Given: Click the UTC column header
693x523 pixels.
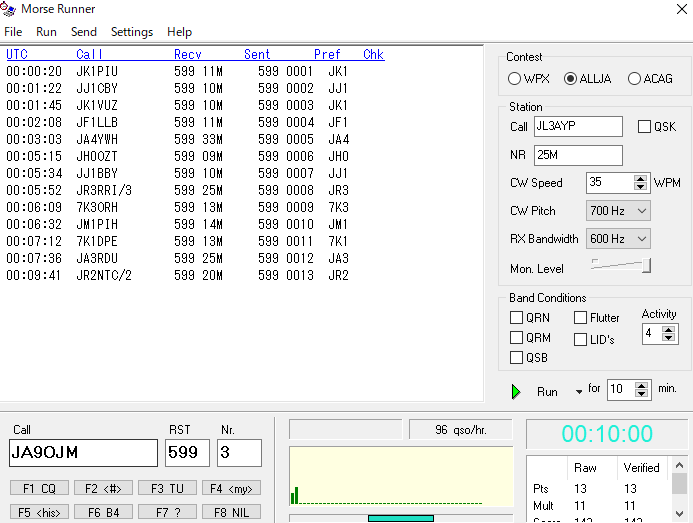Looking at the screenshot, I should [x=17, y=54].
